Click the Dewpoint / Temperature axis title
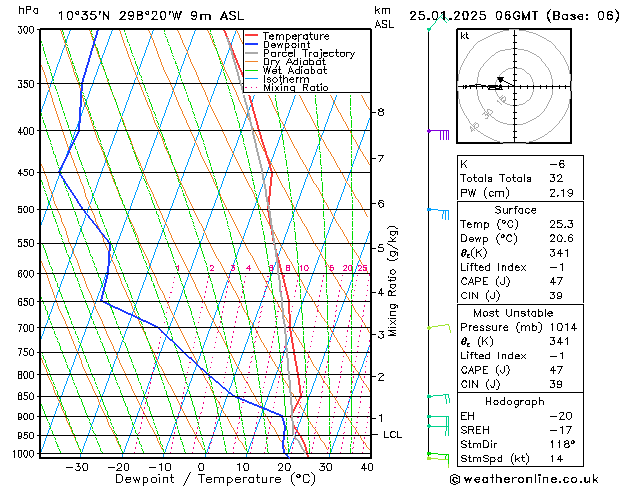629x486 pixels. pos(215,479)
